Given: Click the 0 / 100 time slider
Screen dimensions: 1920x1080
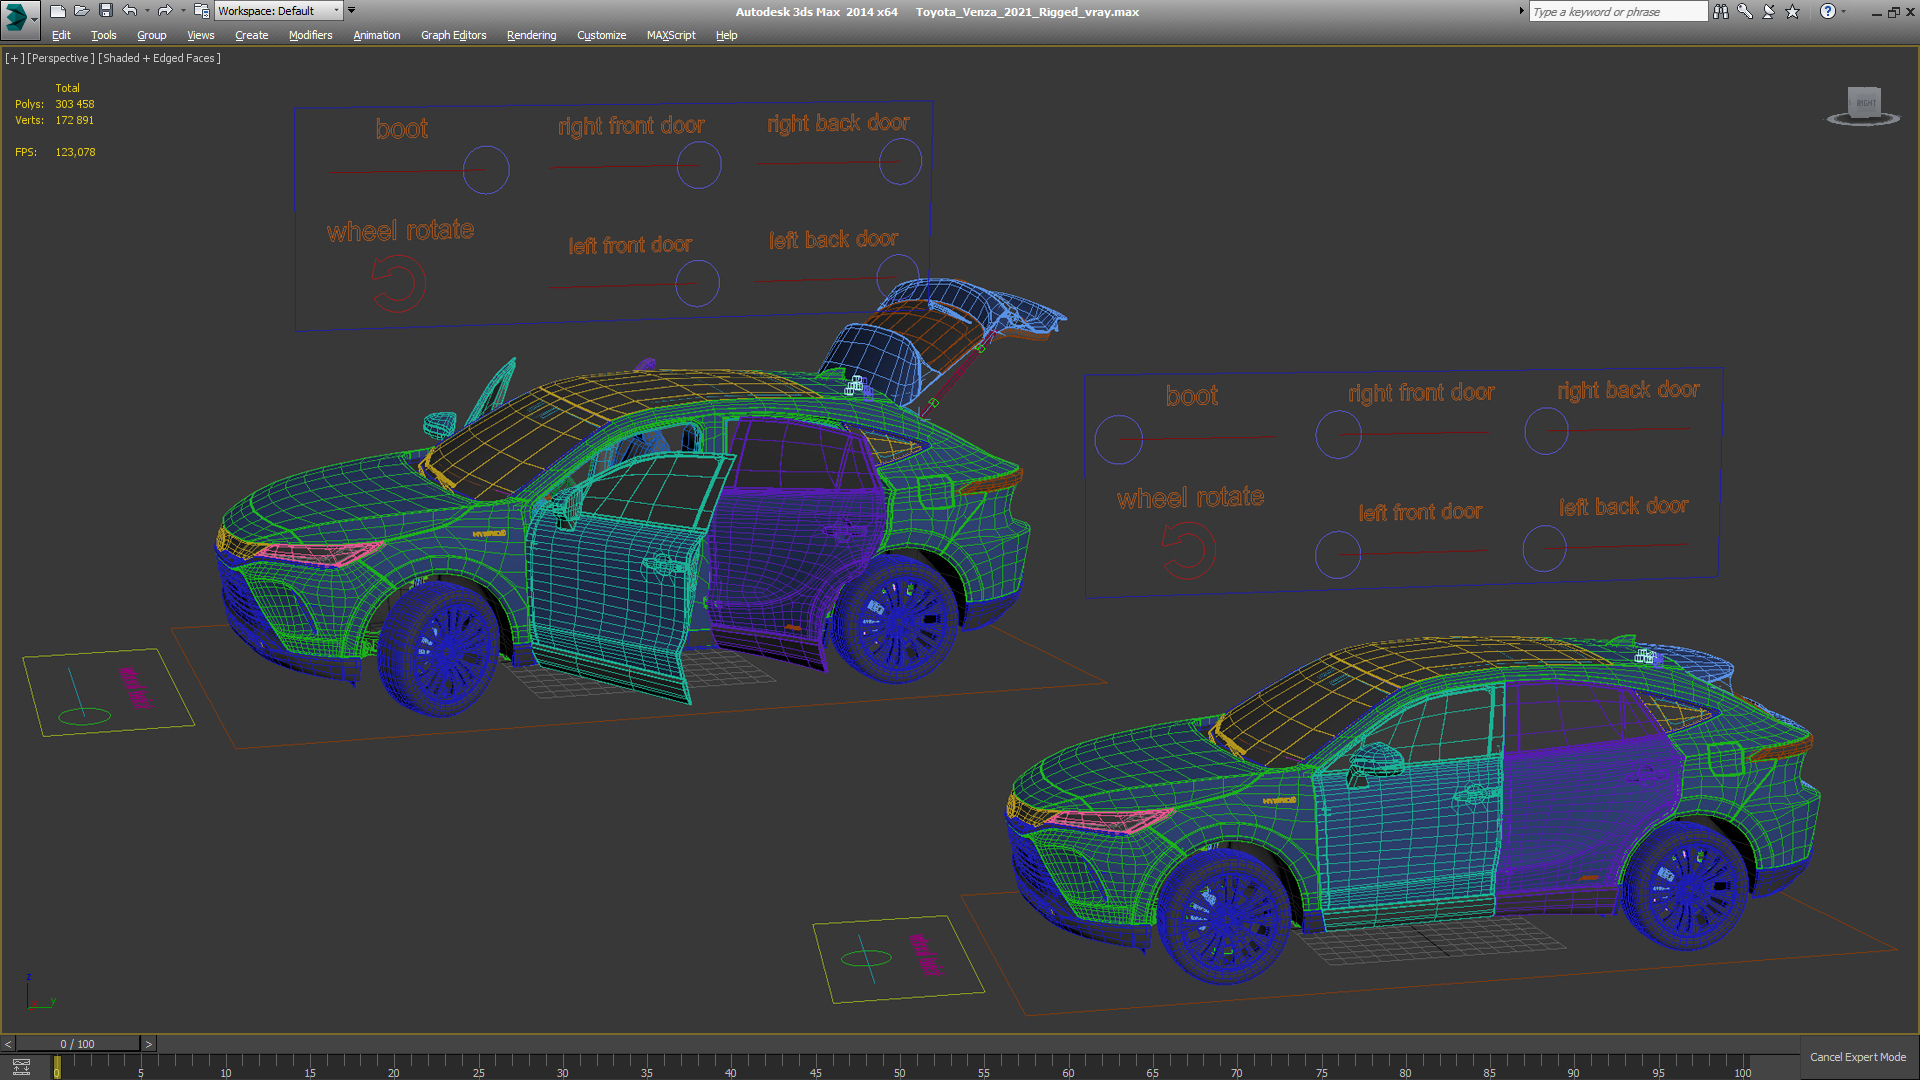Looking at the screenshot, I should (x=78, y=1044).
